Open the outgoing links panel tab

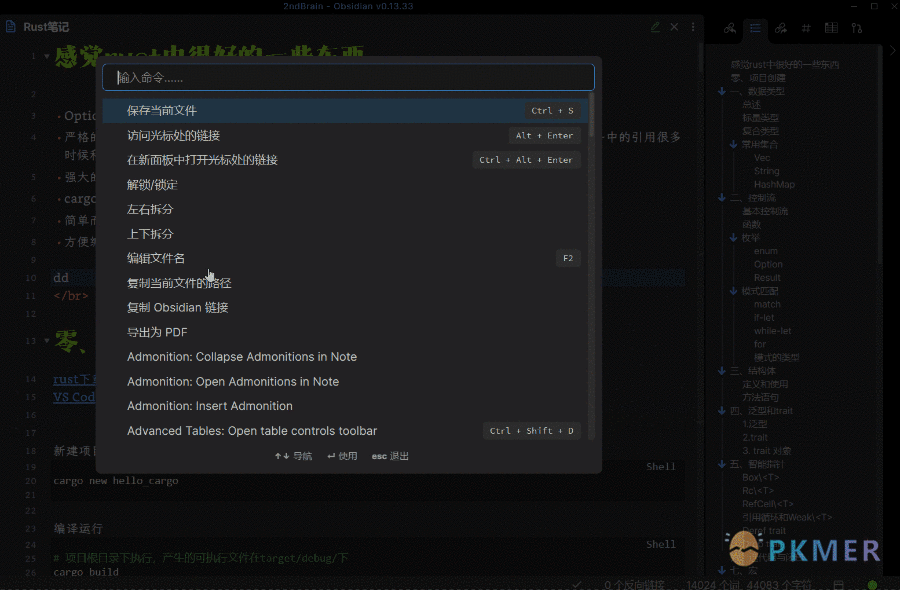[781, 28]
